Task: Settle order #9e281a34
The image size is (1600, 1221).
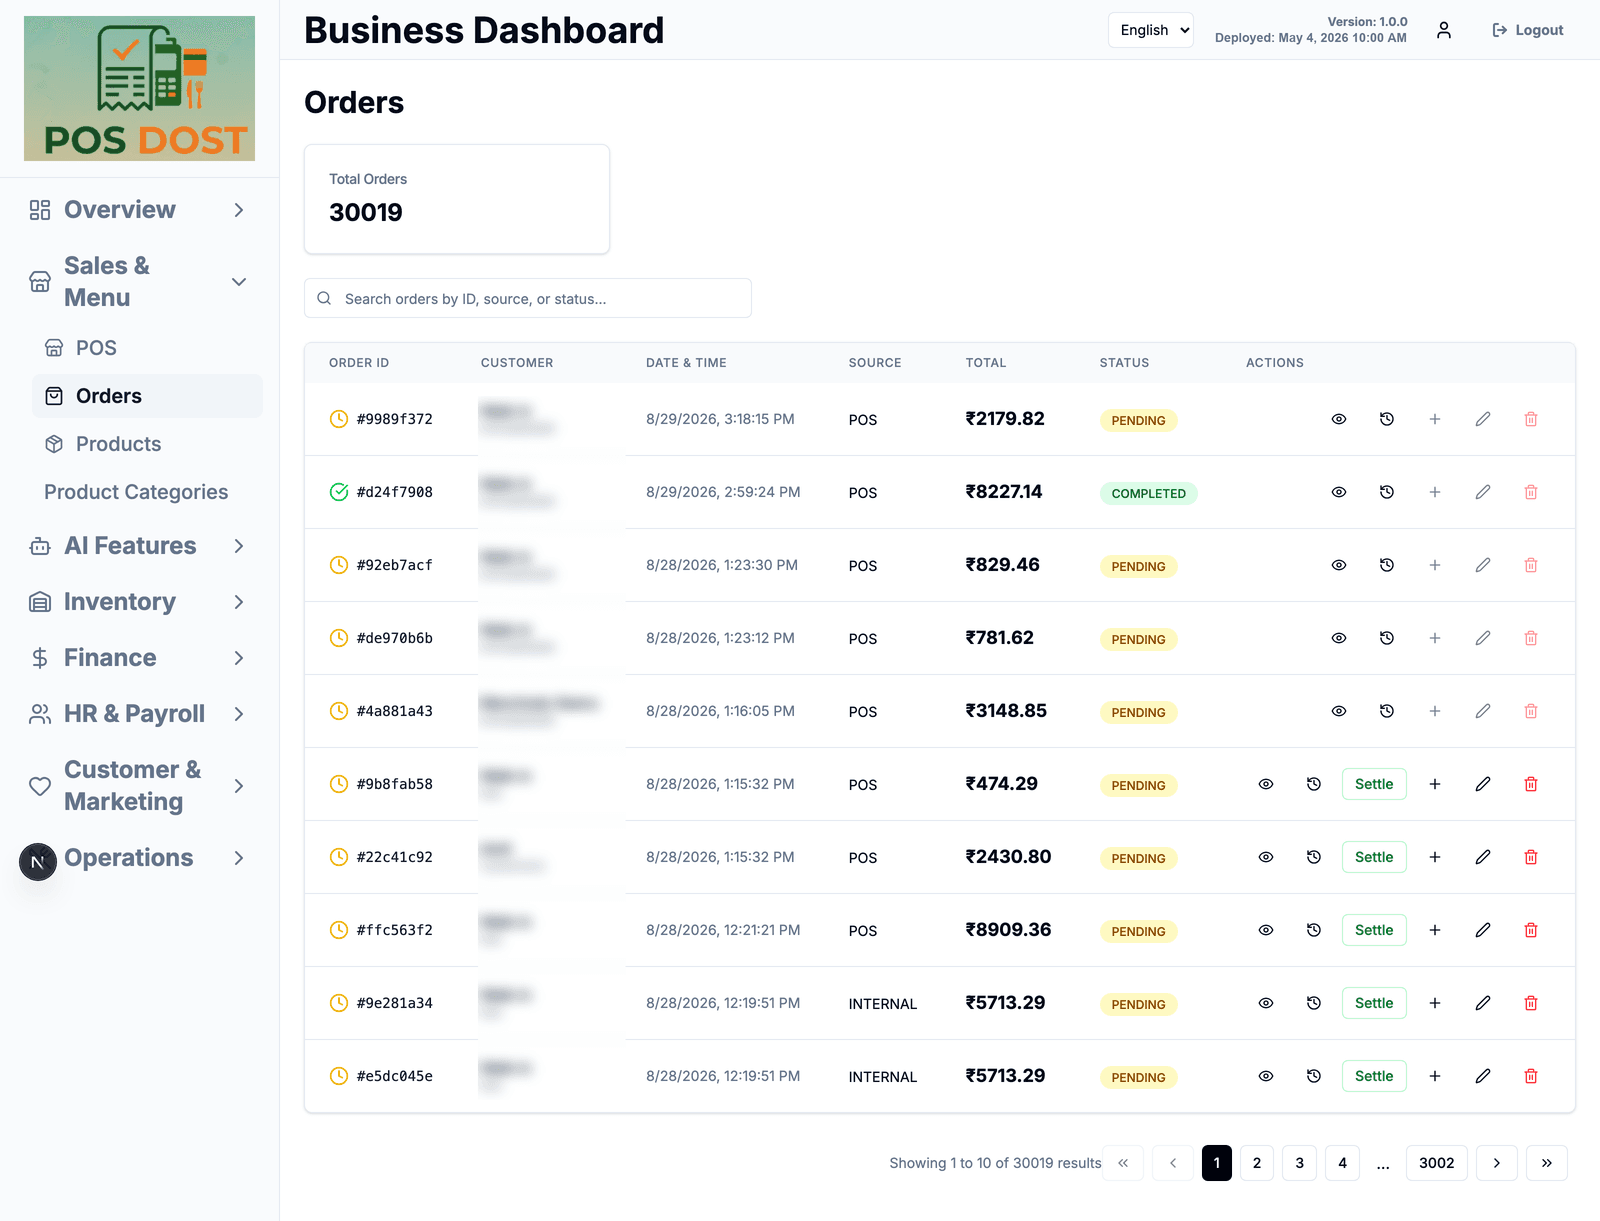Action: click(1374, 1003)
